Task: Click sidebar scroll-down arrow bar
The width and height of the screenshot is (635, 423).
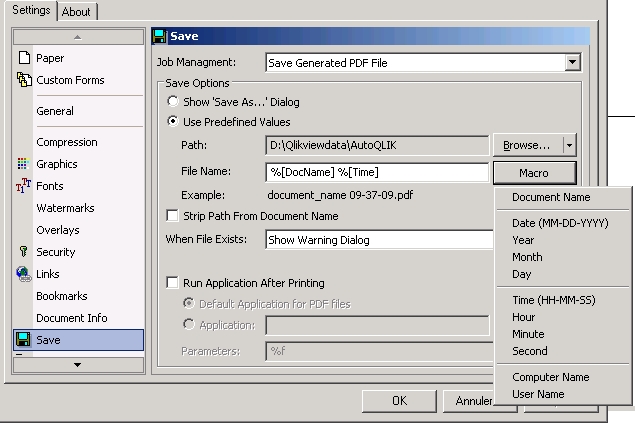Action: click(78, 365)
